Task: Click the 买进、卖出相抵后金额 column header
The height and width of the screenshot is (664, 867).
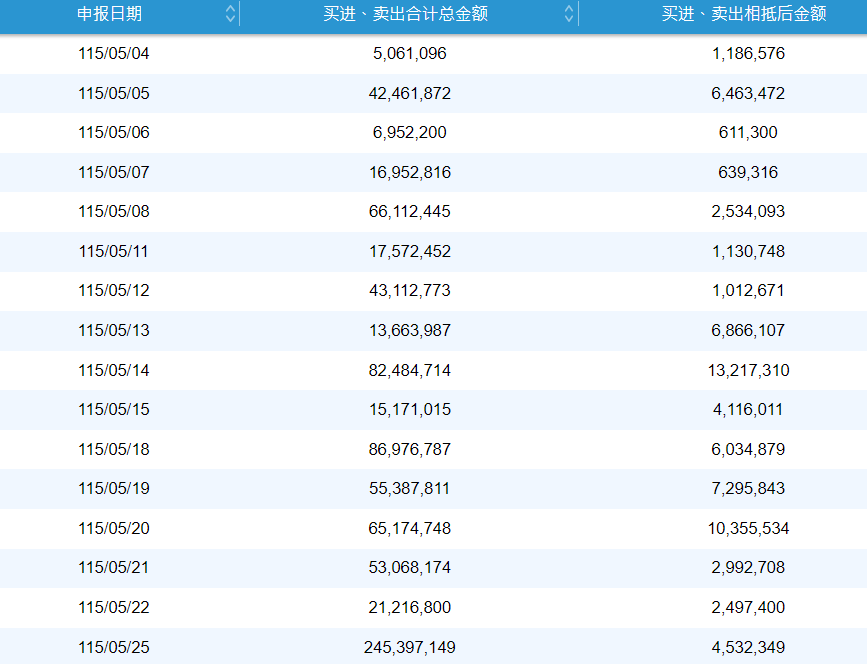Action: click(x=744, y=13)
